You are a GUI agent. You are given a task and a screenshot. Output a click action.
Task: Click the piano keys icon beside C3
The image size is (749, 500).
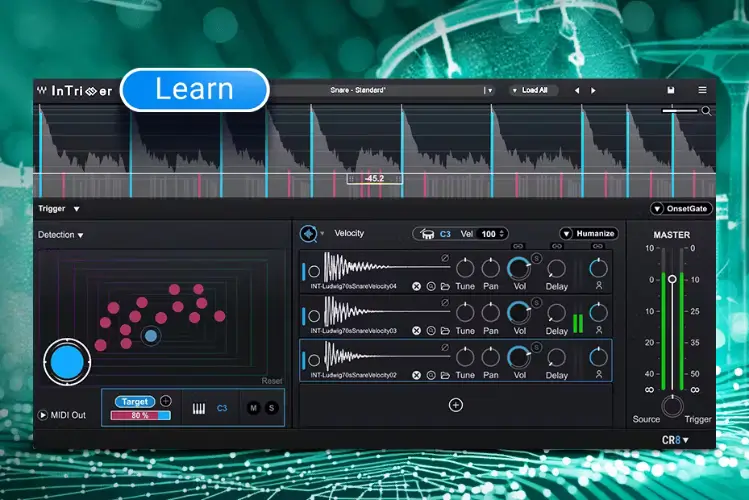pyautogui.click(x=199, y=408)
